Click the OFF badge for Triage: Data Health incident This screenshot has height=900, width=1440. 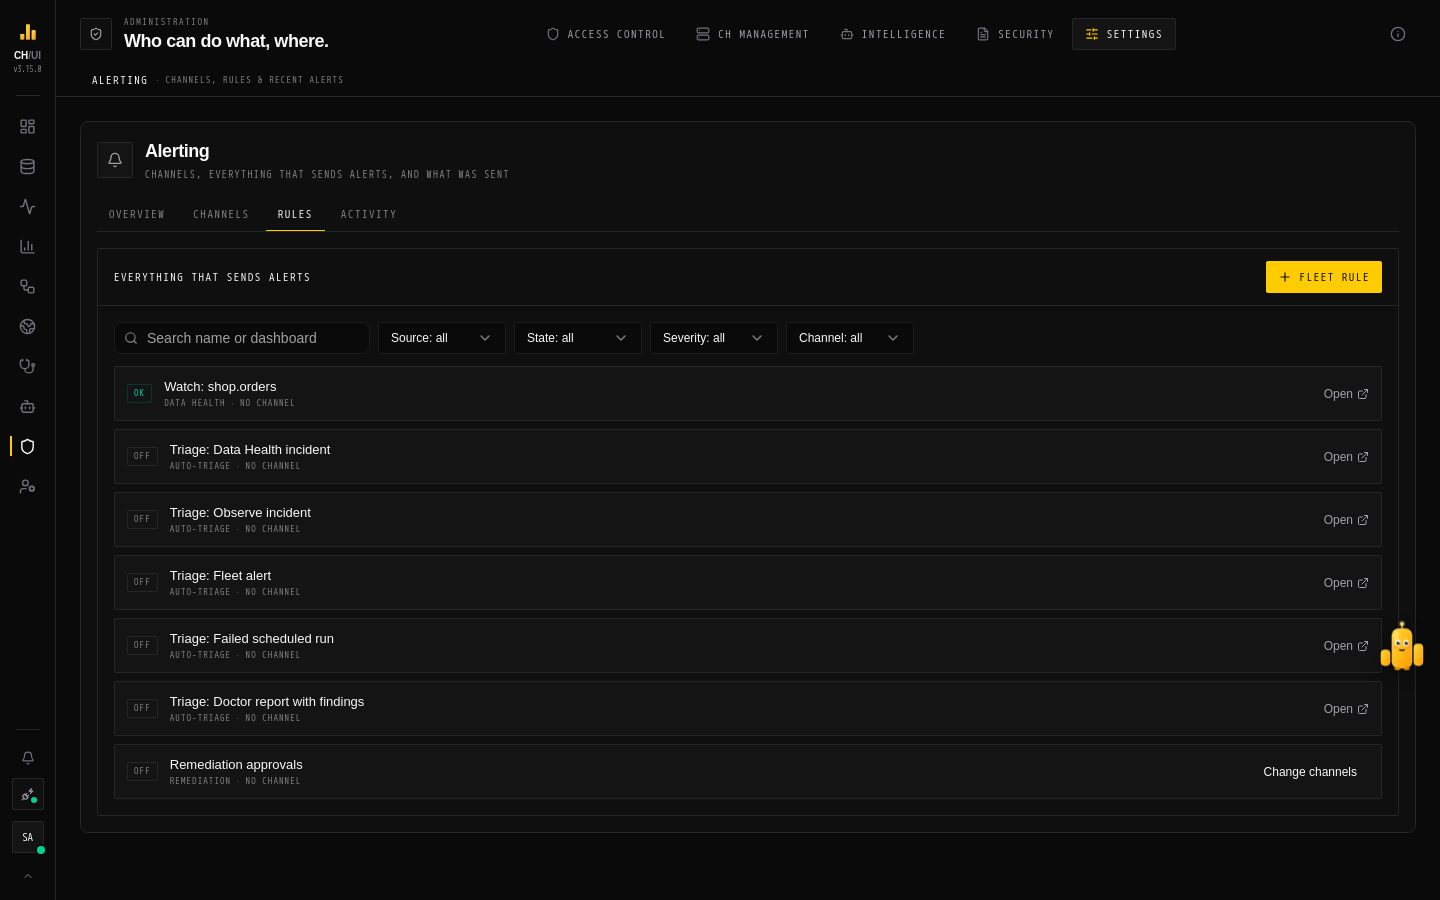pyautogui.click(x=142, y=456)
